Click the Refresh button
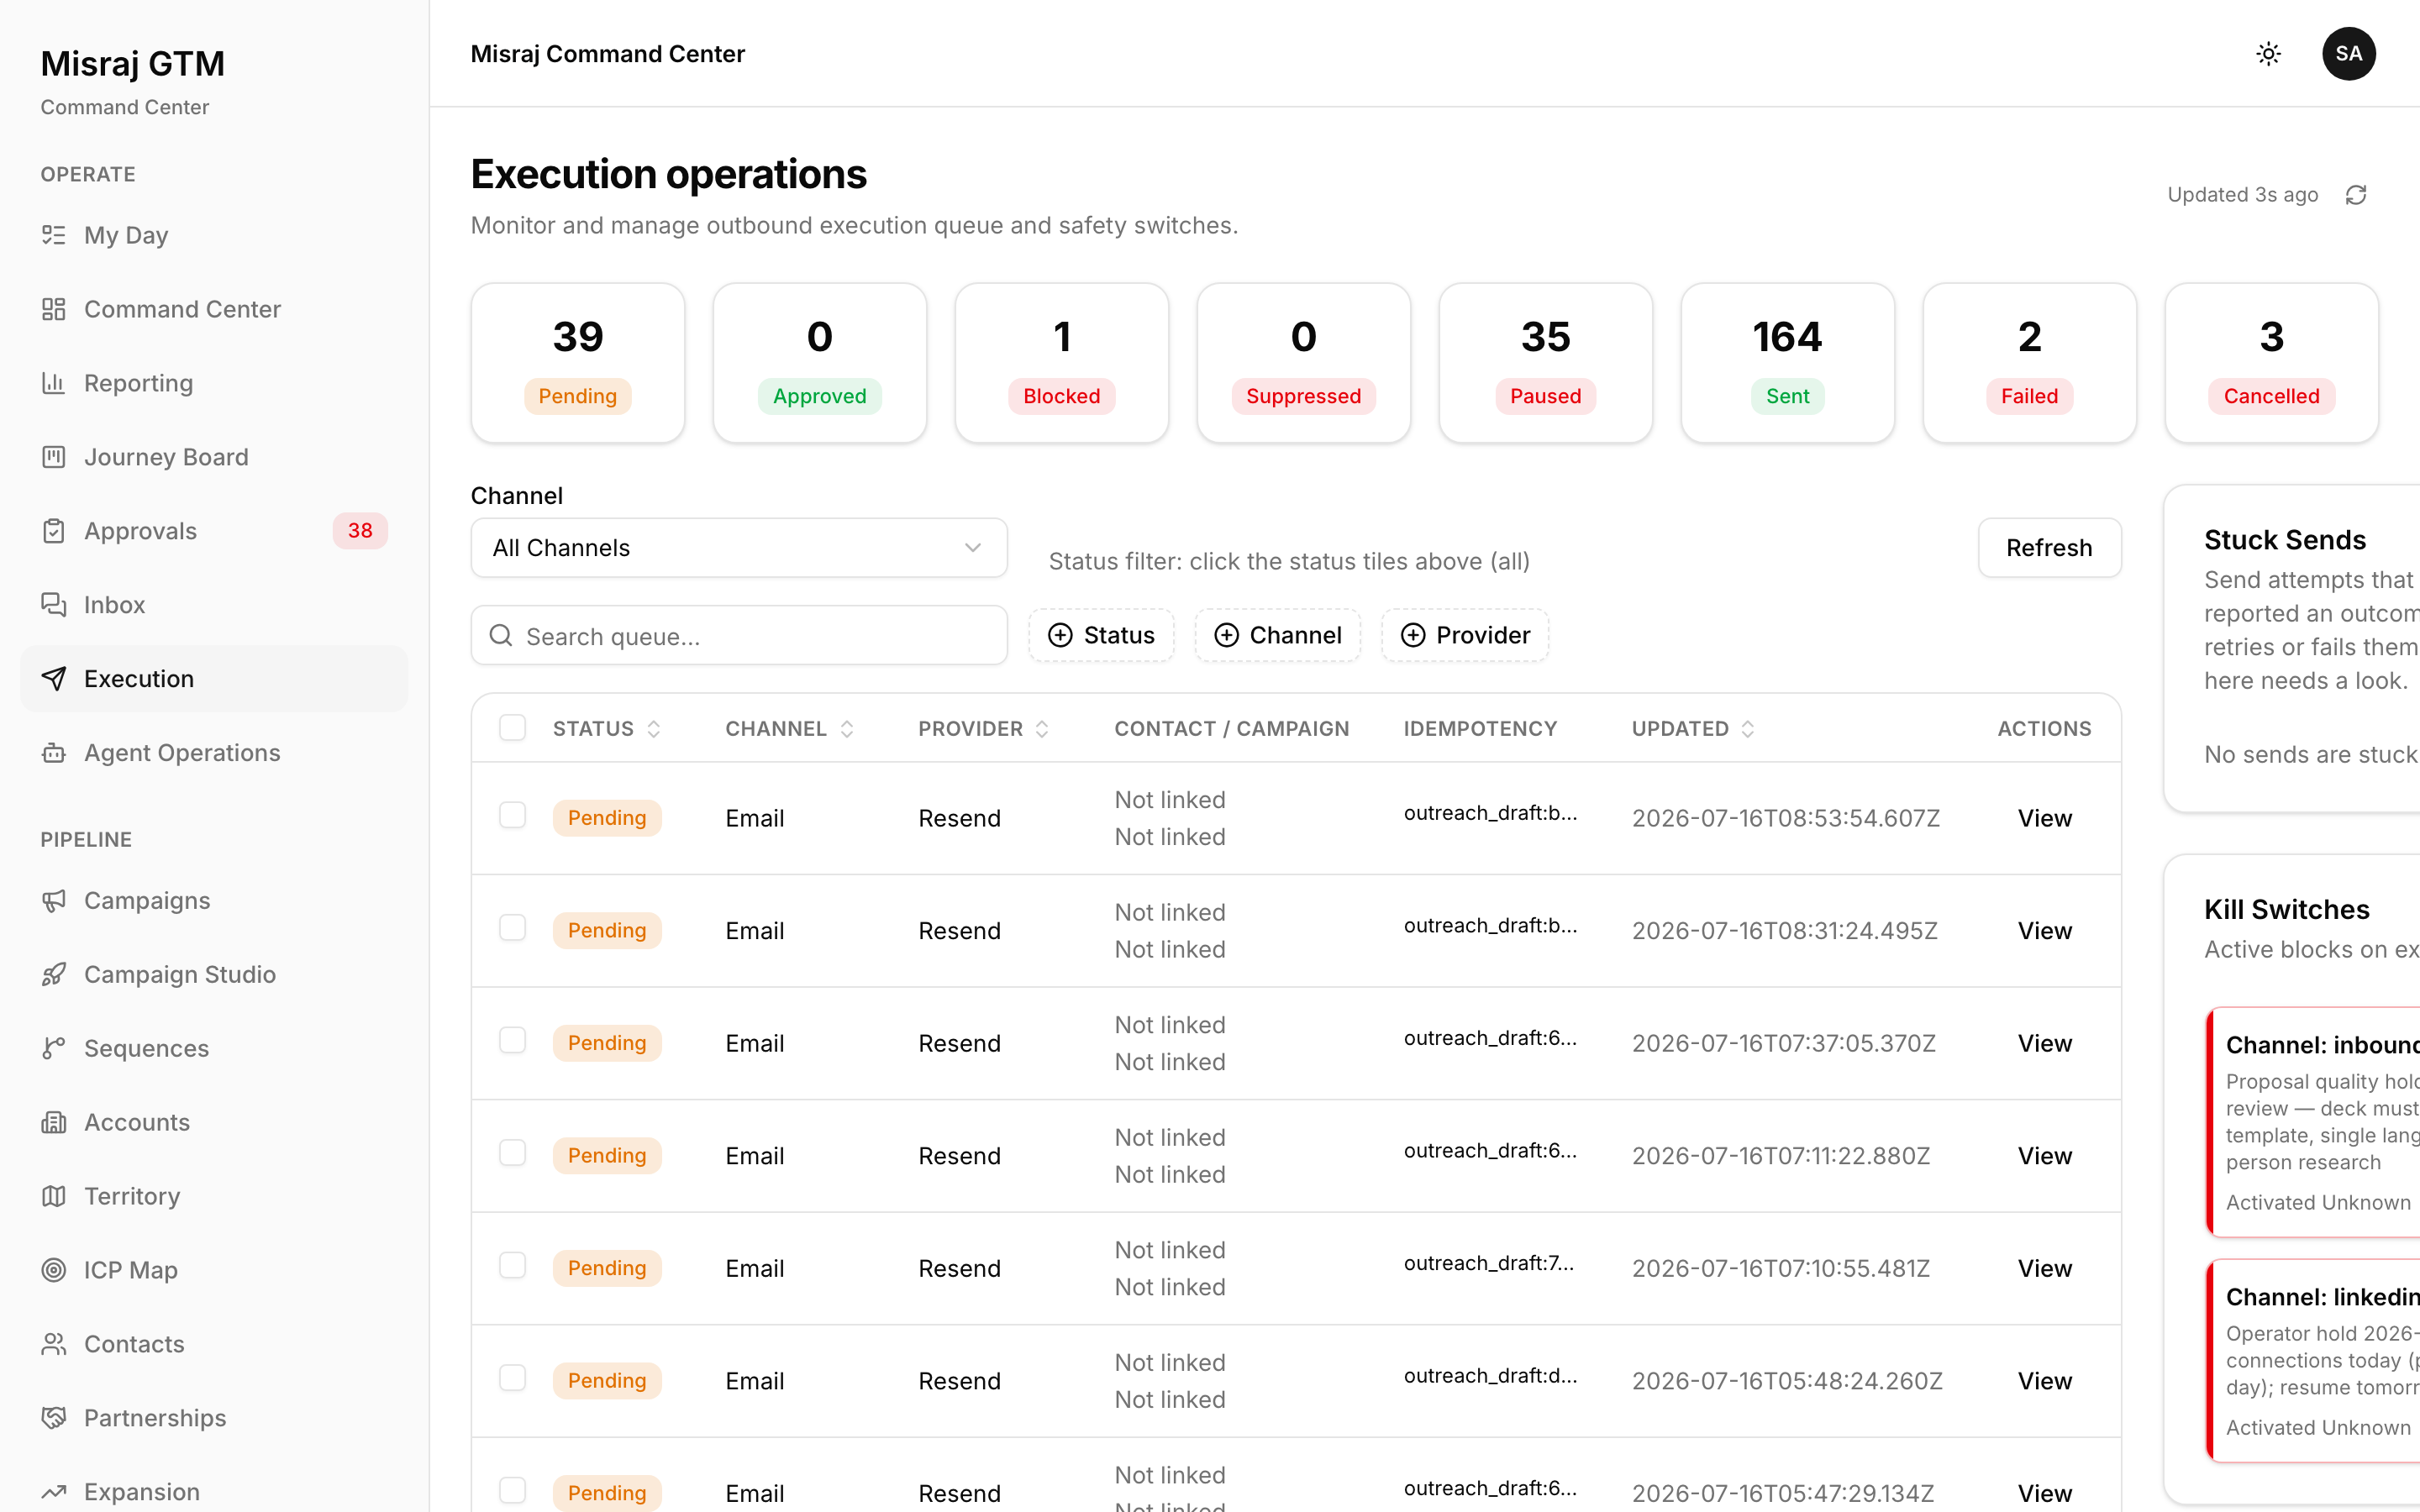The width and height of the screenshot is (2420, 1512). pyautogui.click(x=2049, y=548)
